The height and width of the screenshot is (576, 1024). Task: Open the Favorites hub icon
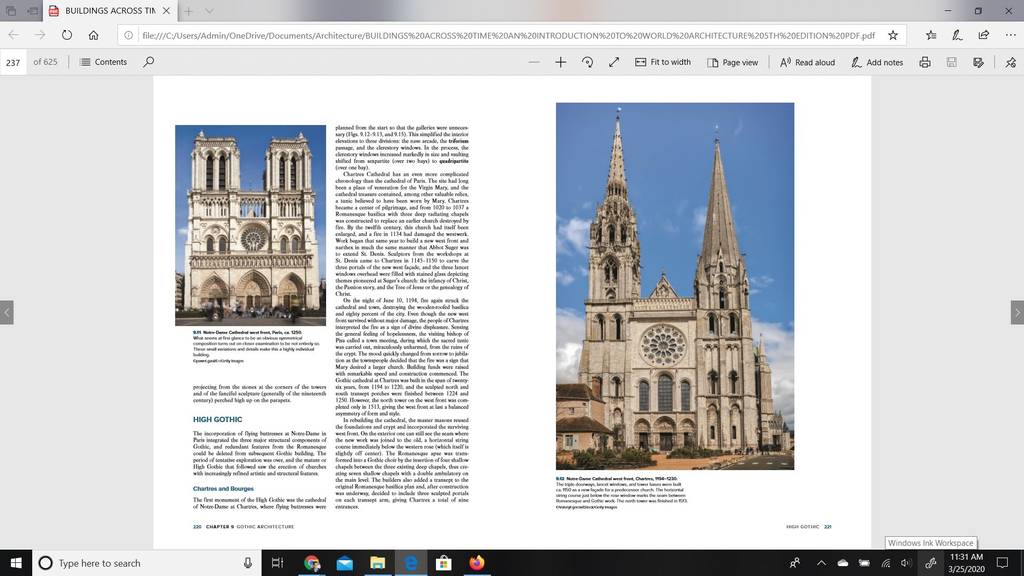tap(931, 35)
